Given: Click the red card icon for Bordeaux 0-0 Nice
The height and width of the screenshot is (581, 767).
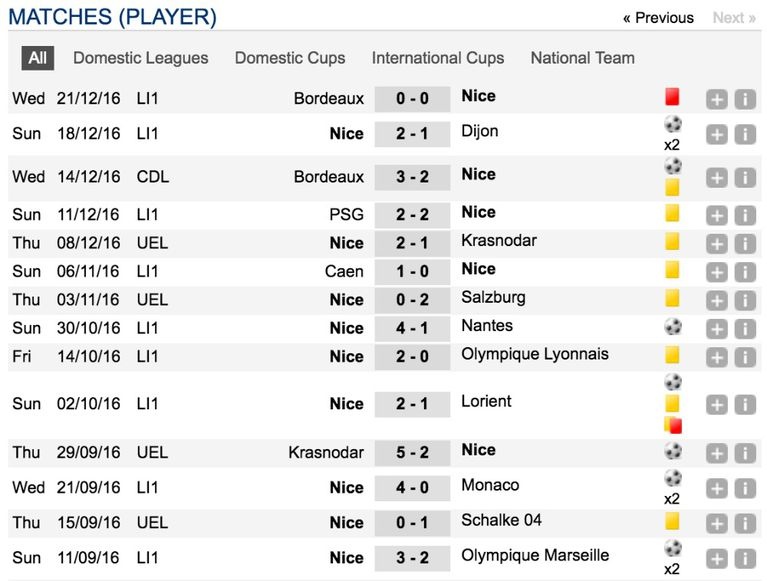Looking at the screenshot, I should tap(672, 97).
